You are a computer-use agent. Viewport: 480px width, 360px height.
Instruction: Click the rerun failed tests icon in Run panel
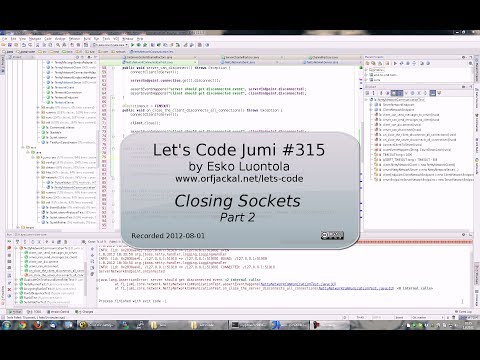pos(9,248)
